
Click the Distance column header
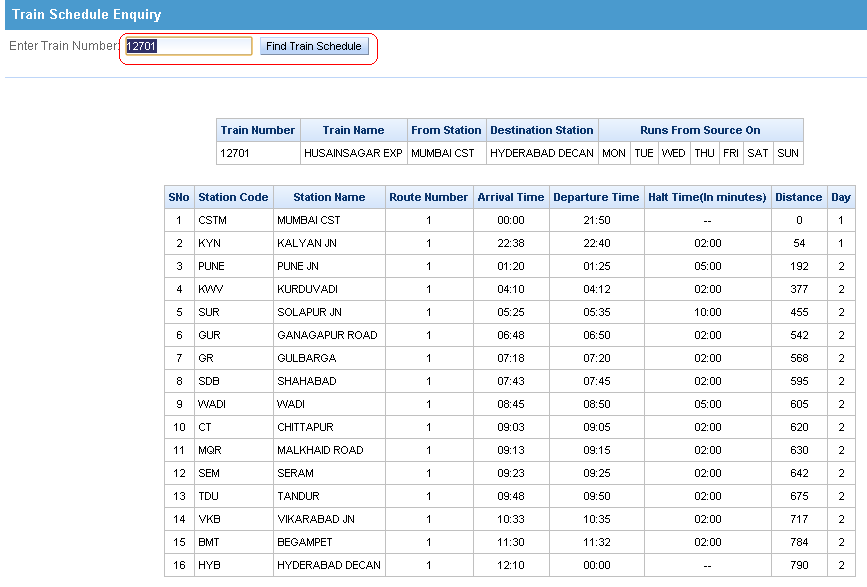point(798,197)
